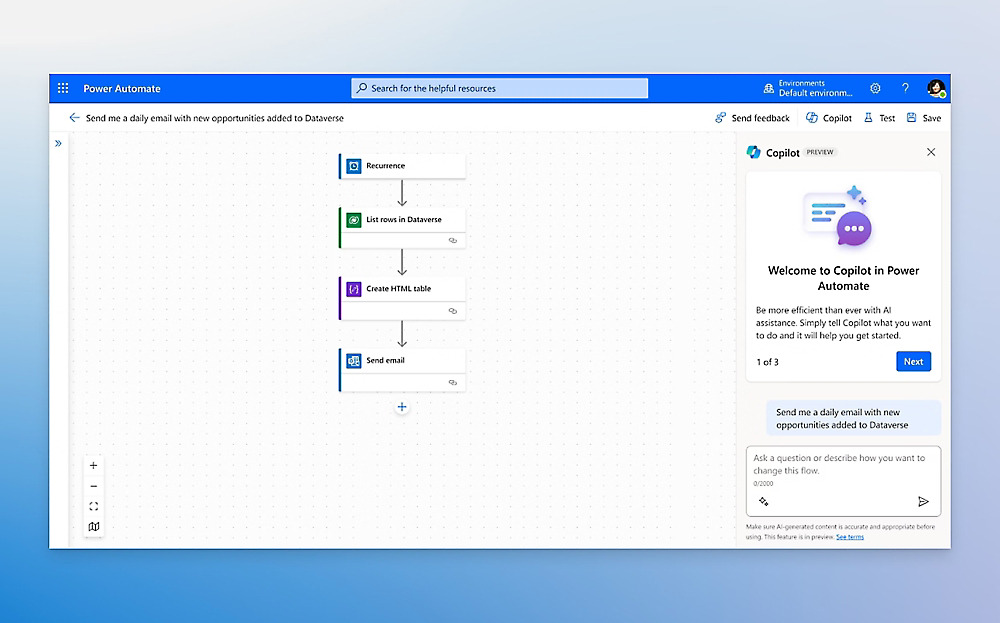Submit prompt with the send arrow icon
The width and height of the screenshot is (1000, 623).
pos(923,501)
